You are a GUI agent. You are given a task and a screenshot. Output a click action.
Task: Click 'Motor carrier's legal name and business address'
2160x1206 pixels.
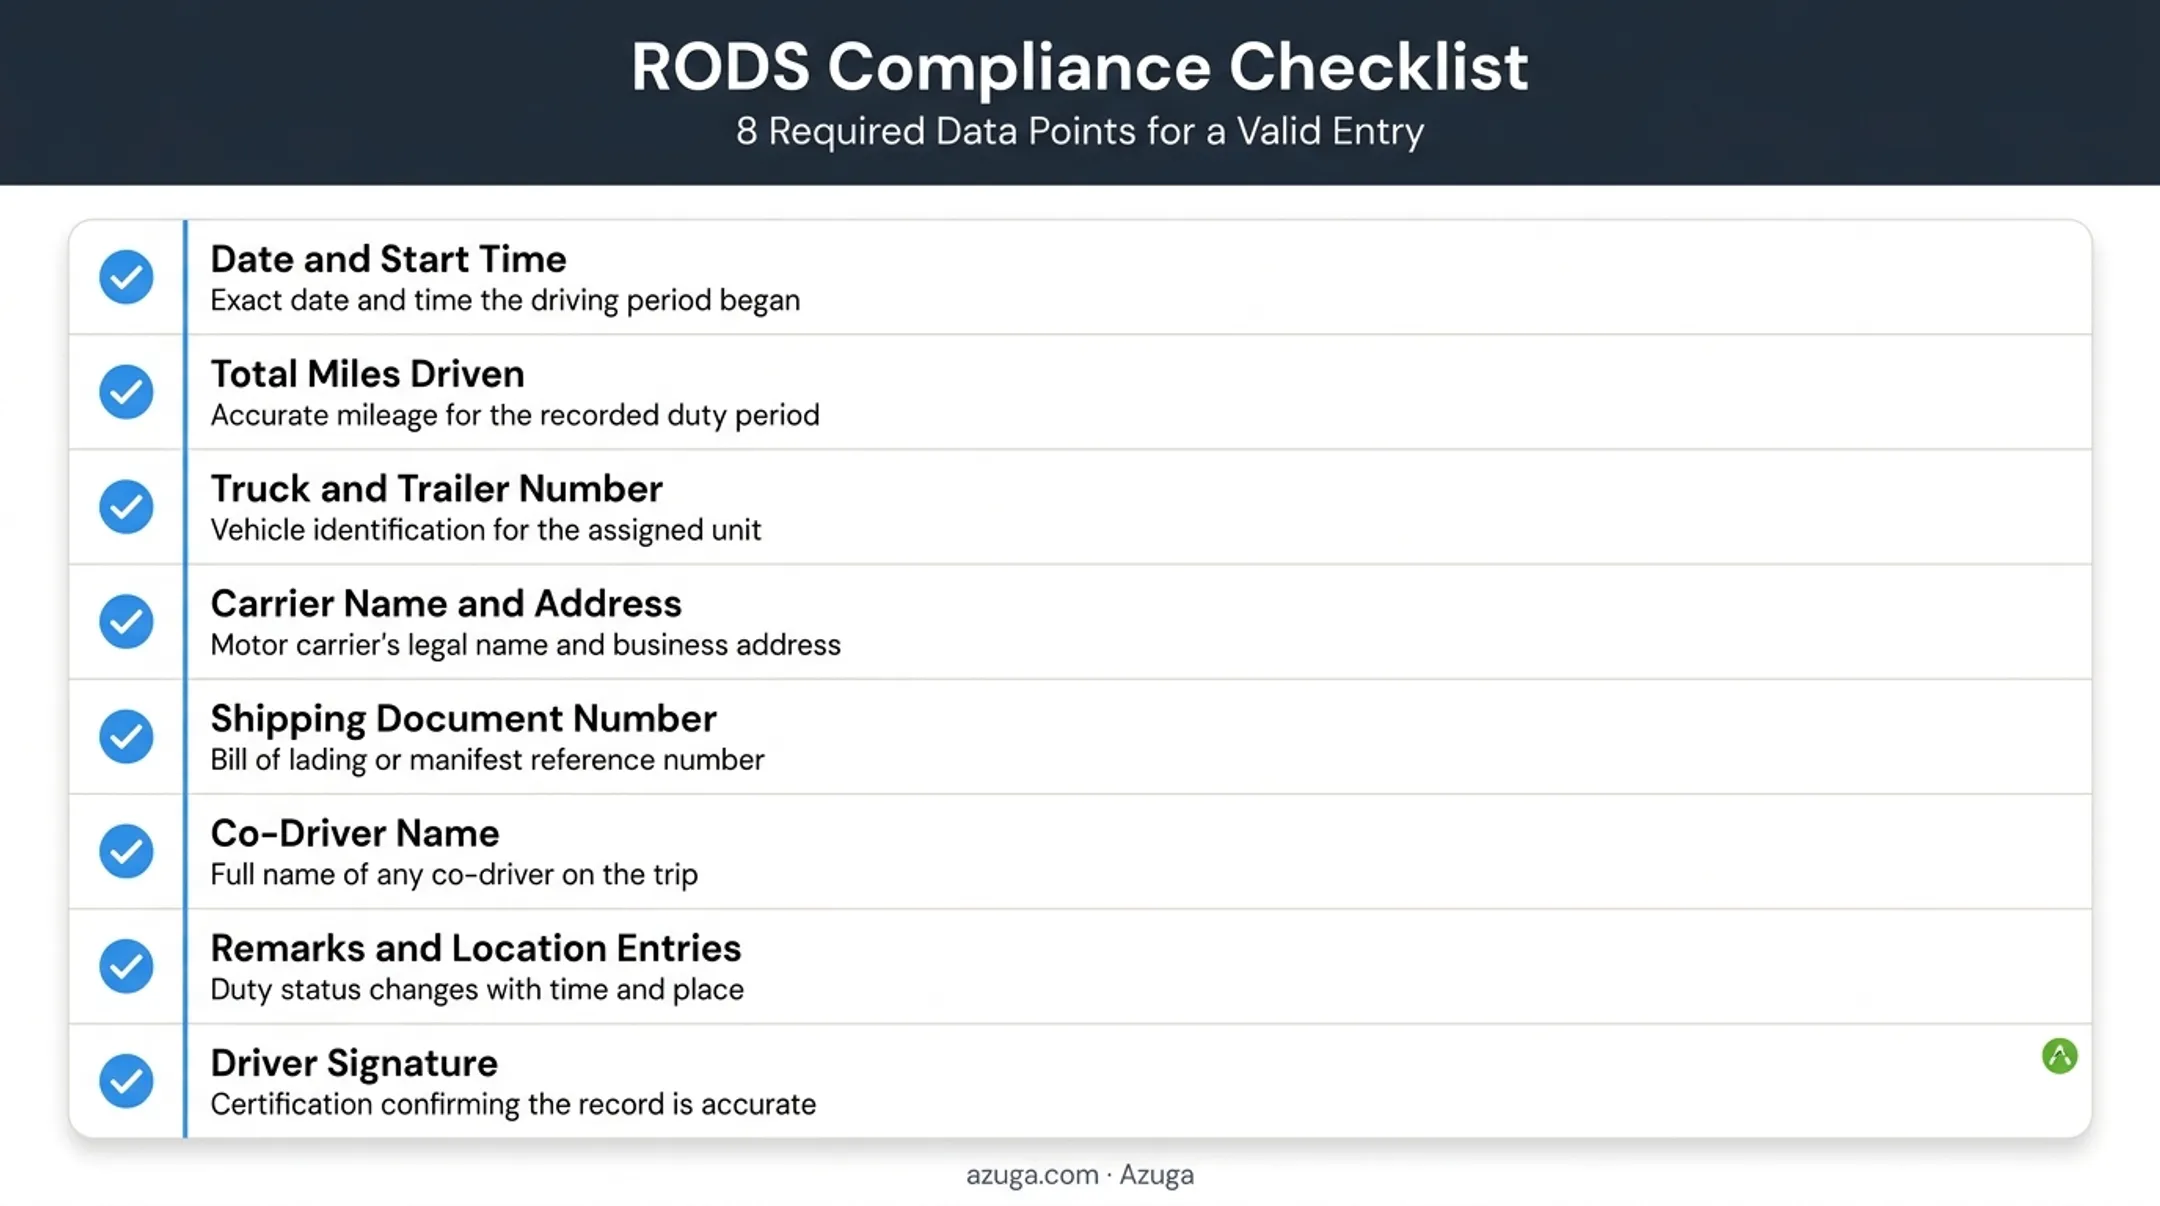[x=525, y=645]
